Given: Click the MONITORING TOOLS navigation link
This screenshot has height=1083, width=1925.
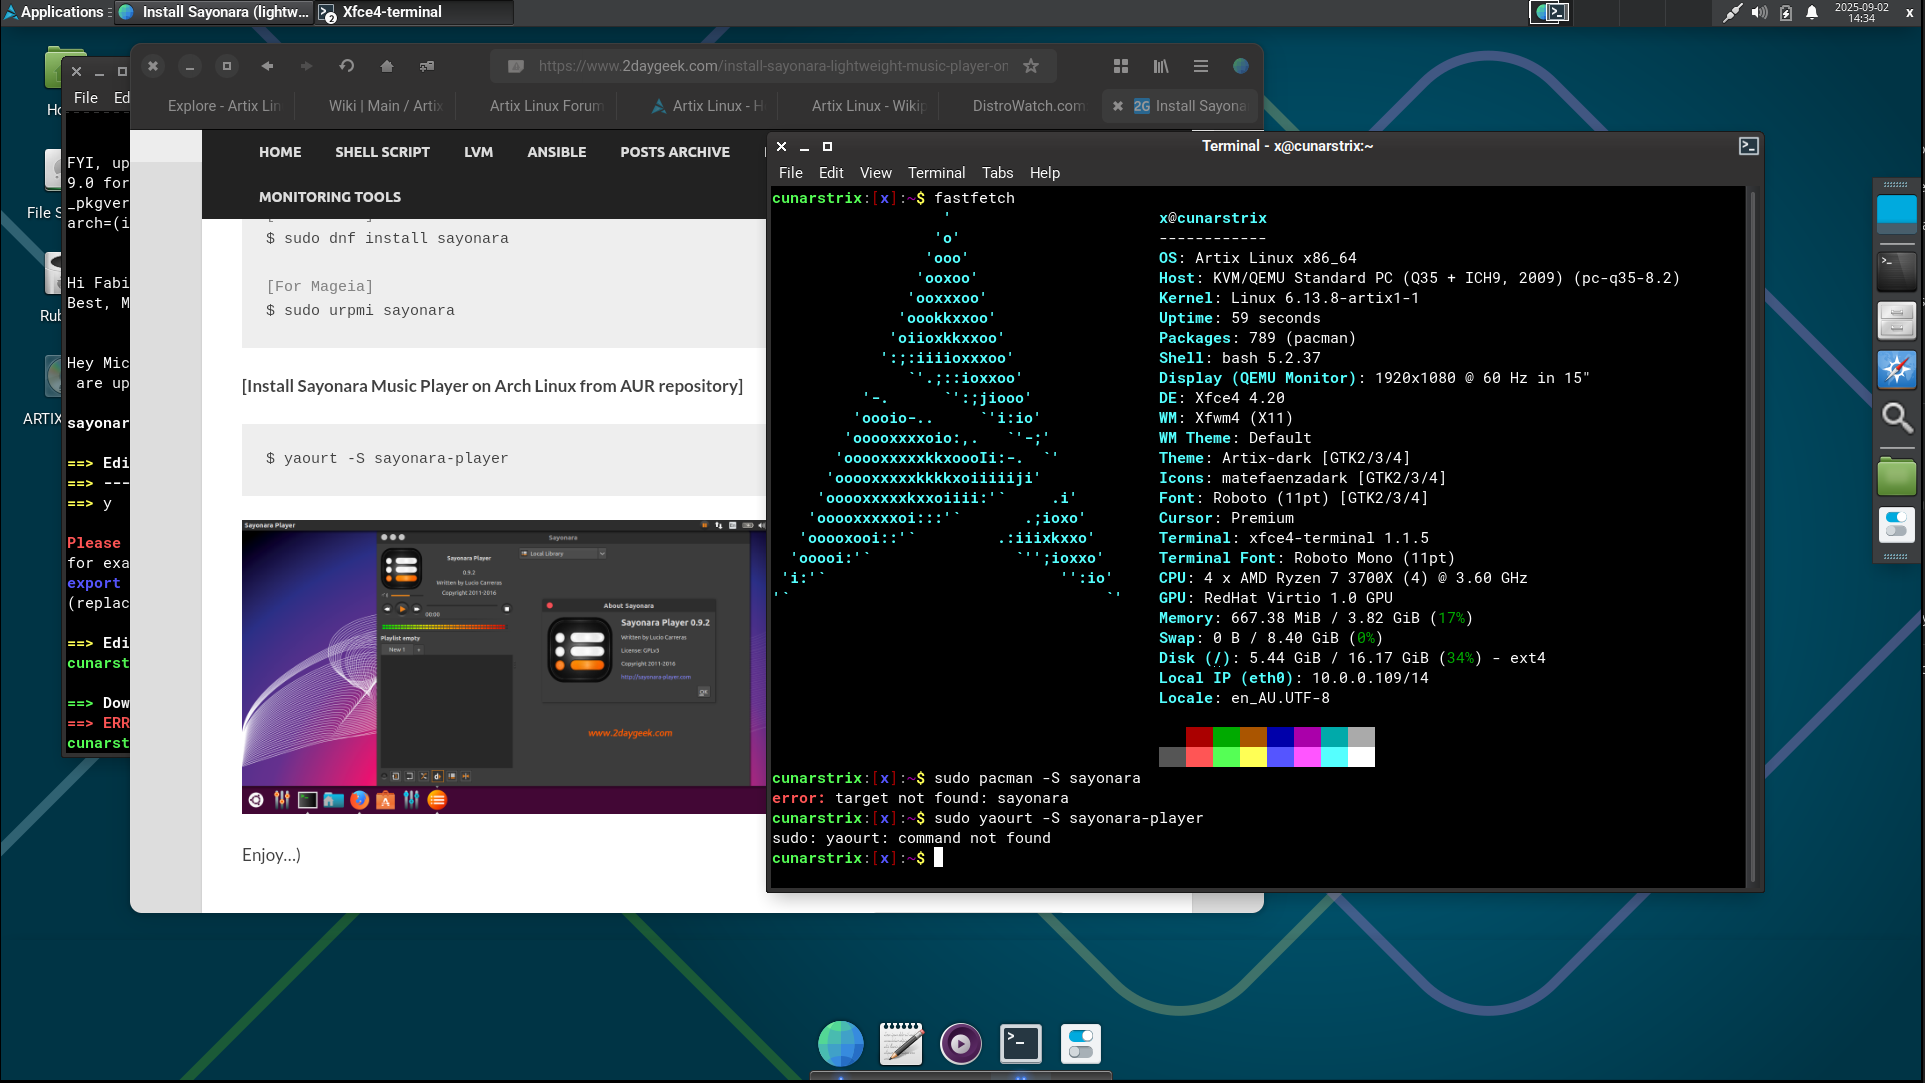Looking at the screenshot, I should [330, 197].
